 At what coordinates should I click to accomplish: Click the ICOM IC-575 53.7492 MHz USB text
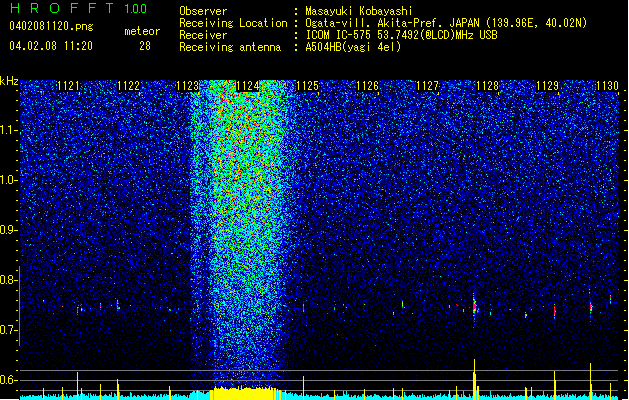401,35
